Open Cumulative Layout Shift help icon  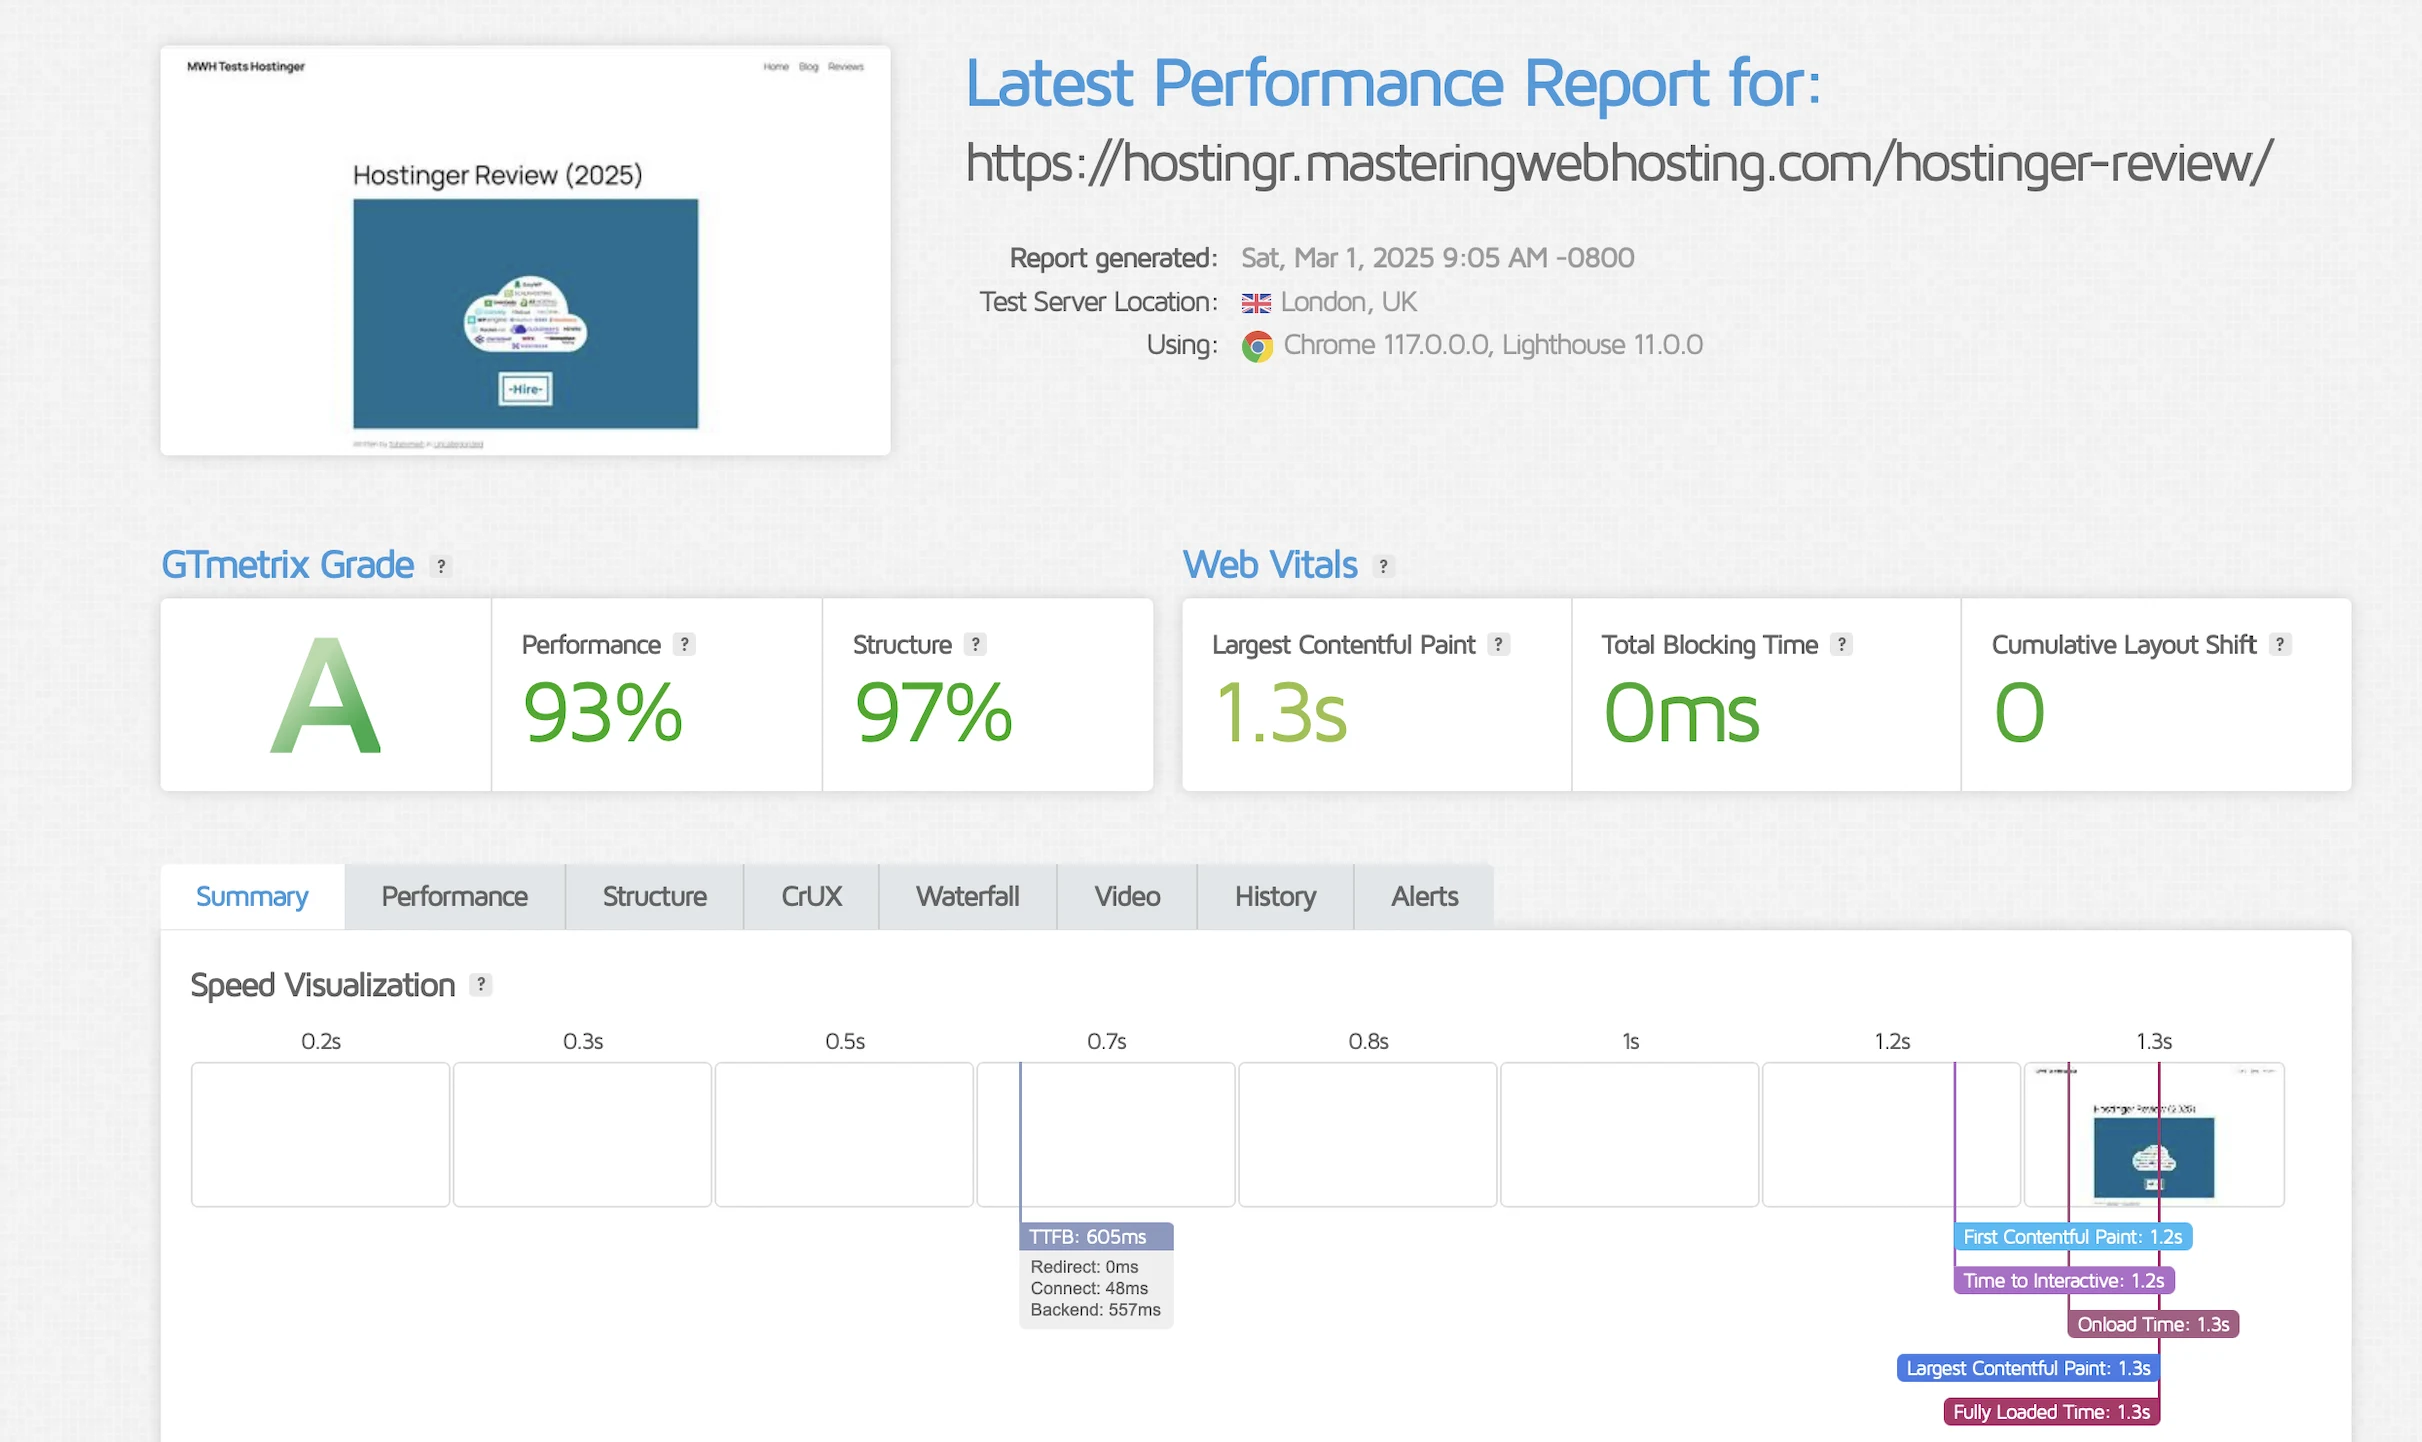[x=2279, y=645]
